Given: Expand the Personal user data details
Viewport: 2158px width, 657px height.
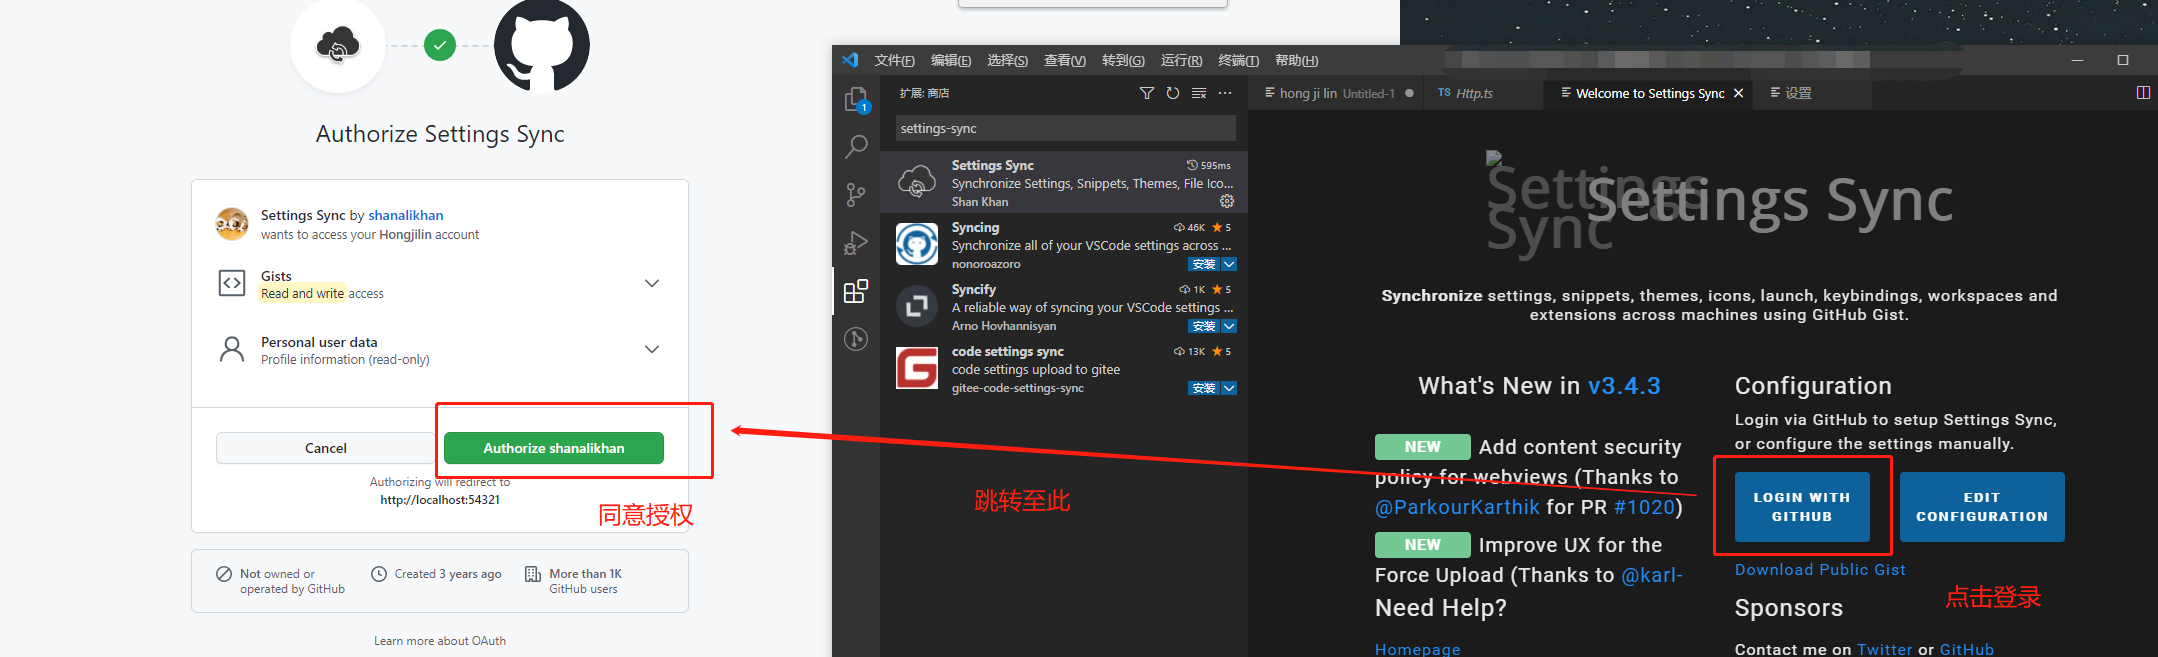Looking at the screenshot, I should [652, 349].
